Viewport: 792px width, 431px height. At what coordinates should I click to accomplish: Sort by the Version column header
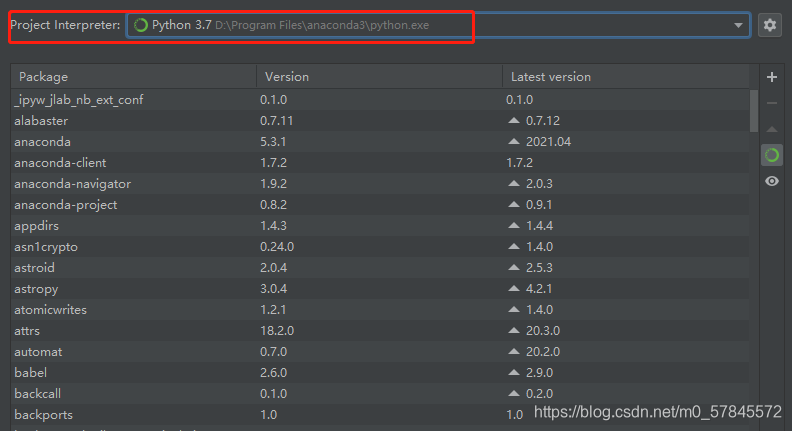(x=379, y=77)
